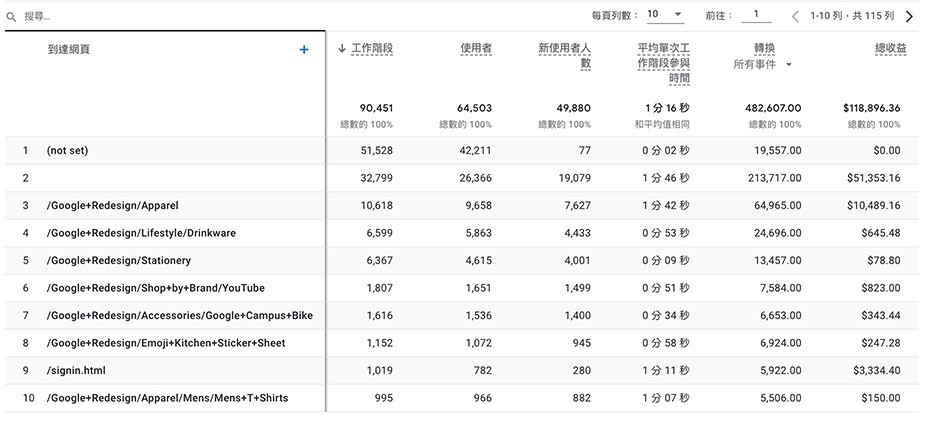The height and width of the screenshot is (421, 933).
Task: Click the search magnifier icon
Action: [11, 17]
